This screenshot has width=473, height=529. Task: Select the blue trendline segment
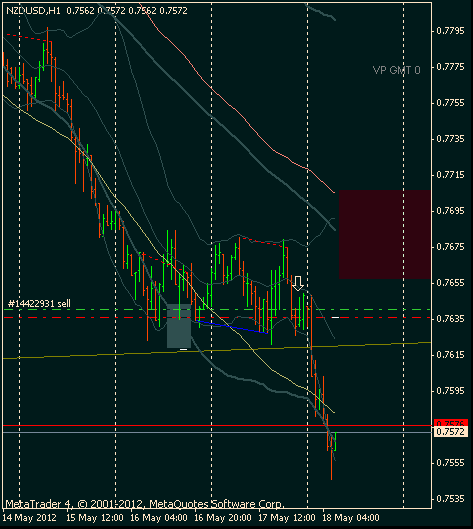coord(232,327)
